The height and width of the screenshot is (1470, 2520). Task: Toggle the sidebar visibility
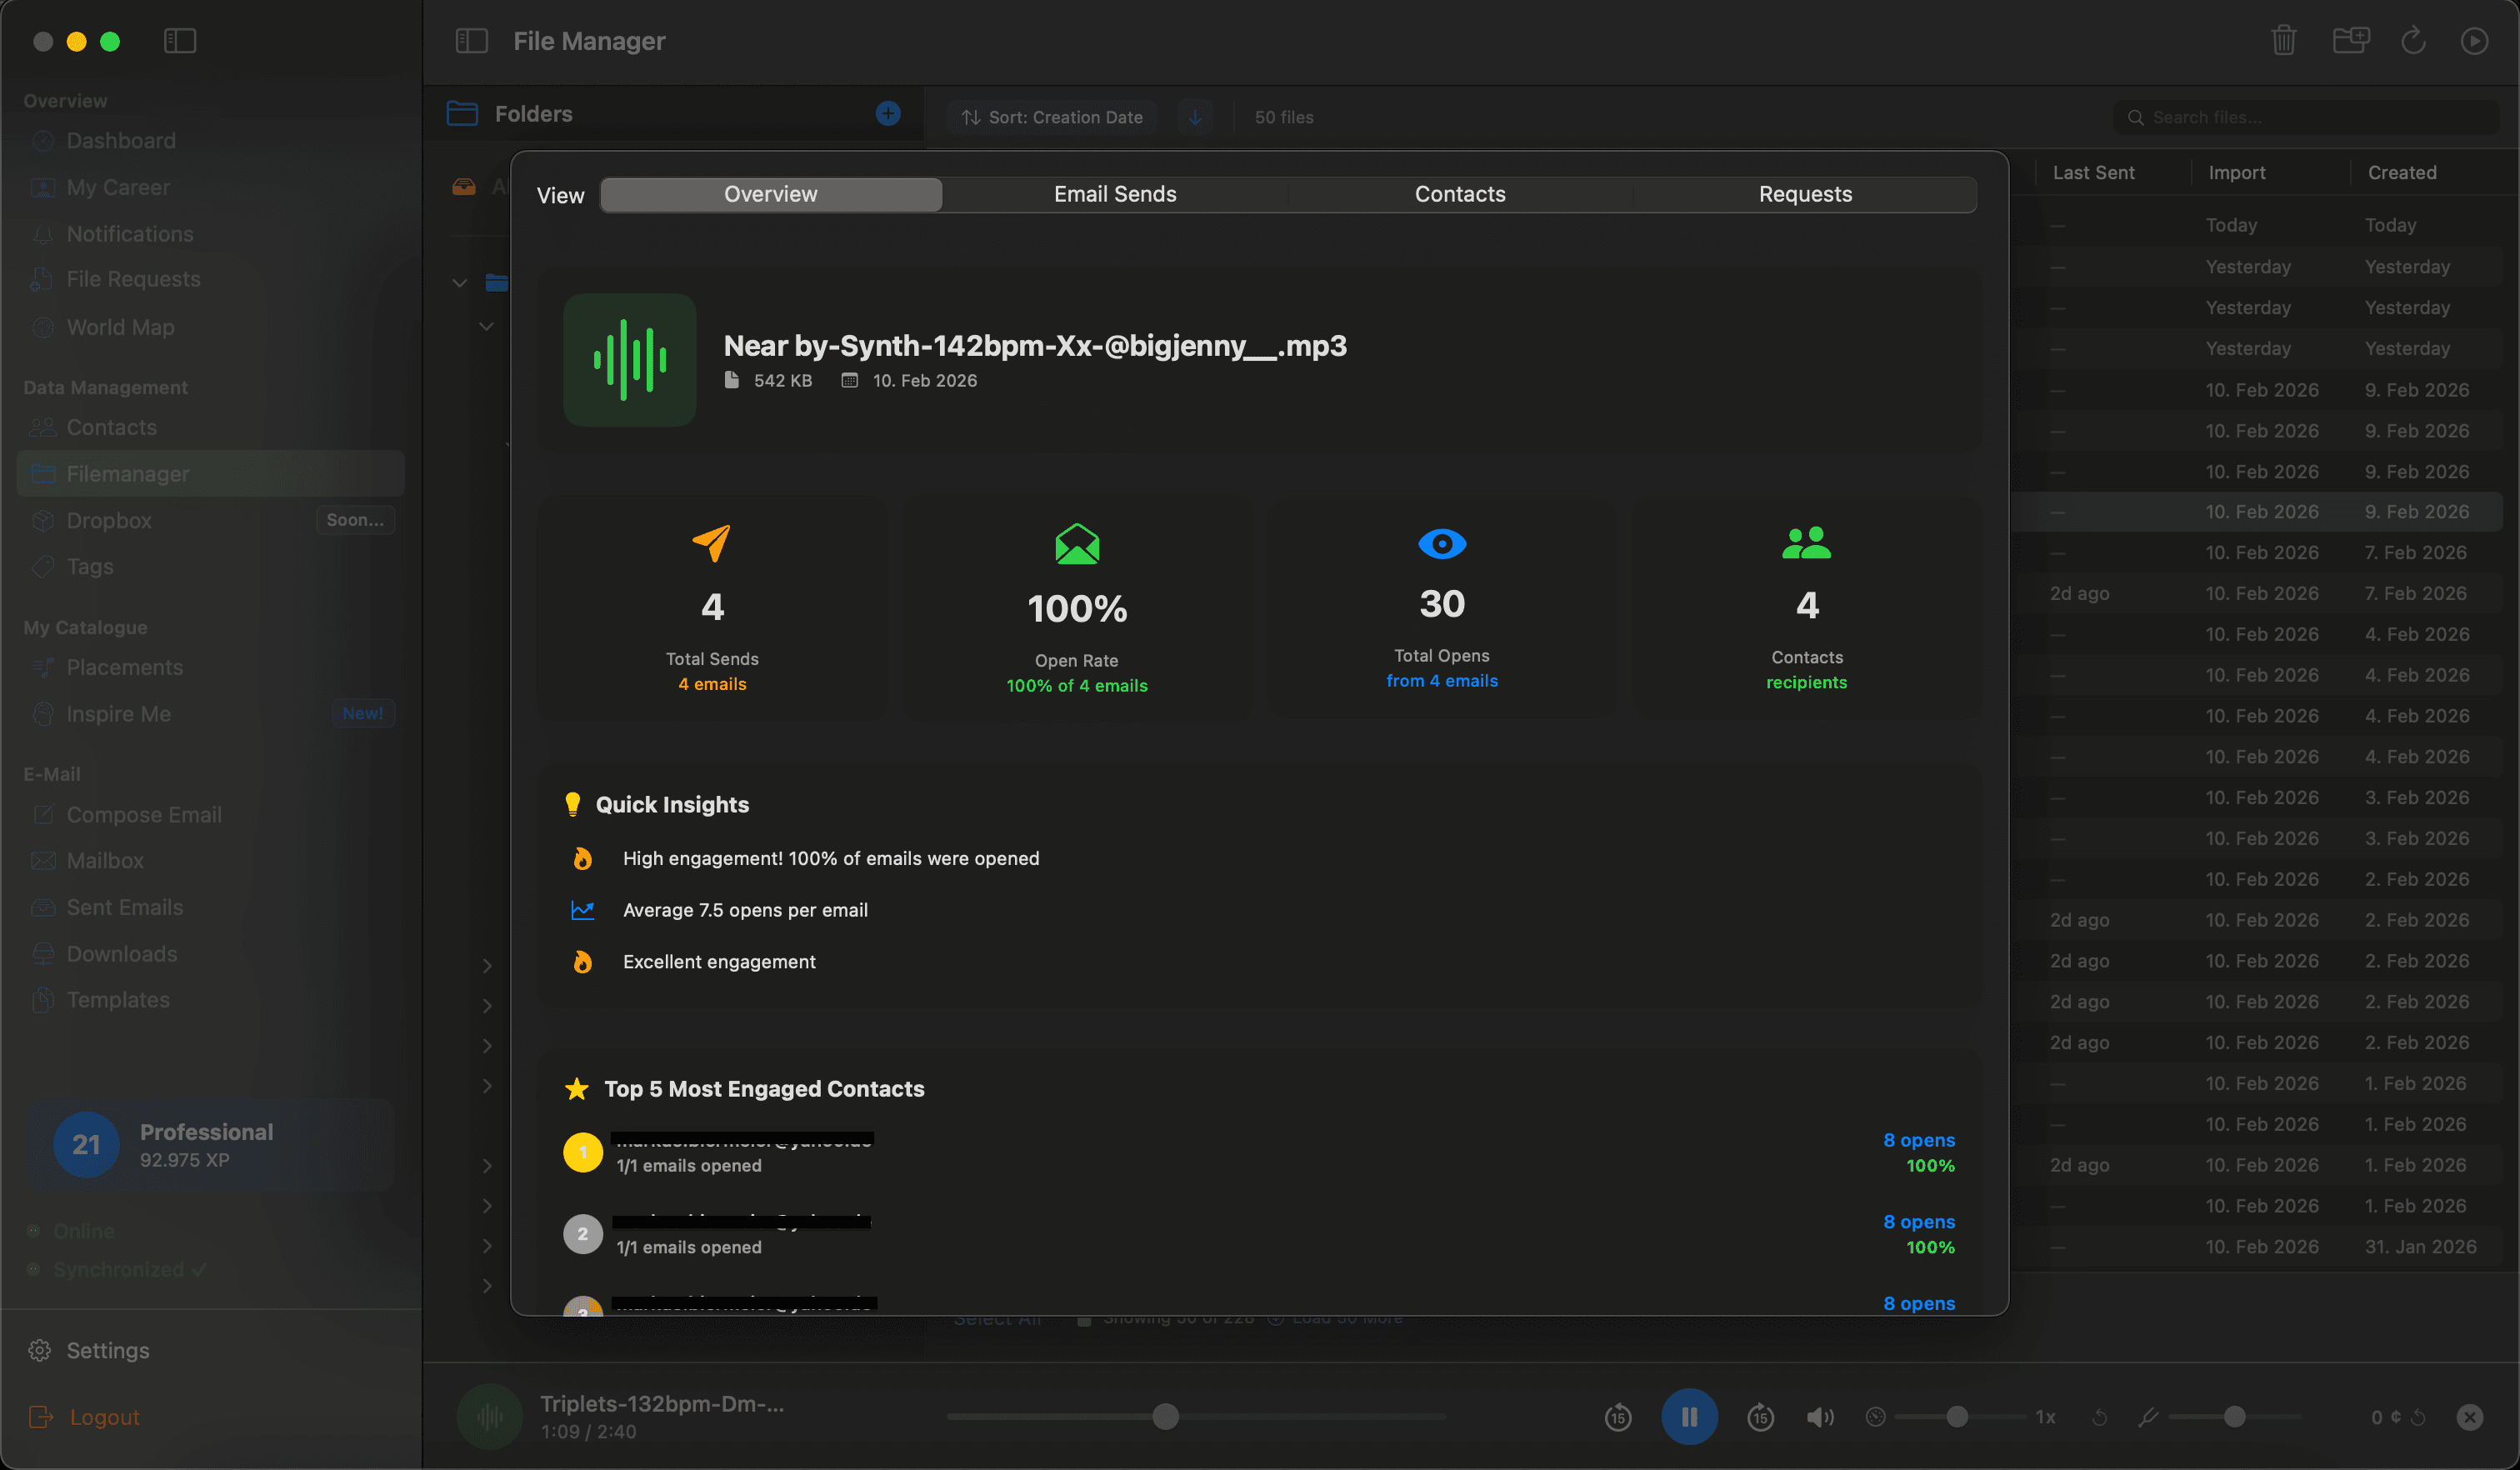coord(180,41)
